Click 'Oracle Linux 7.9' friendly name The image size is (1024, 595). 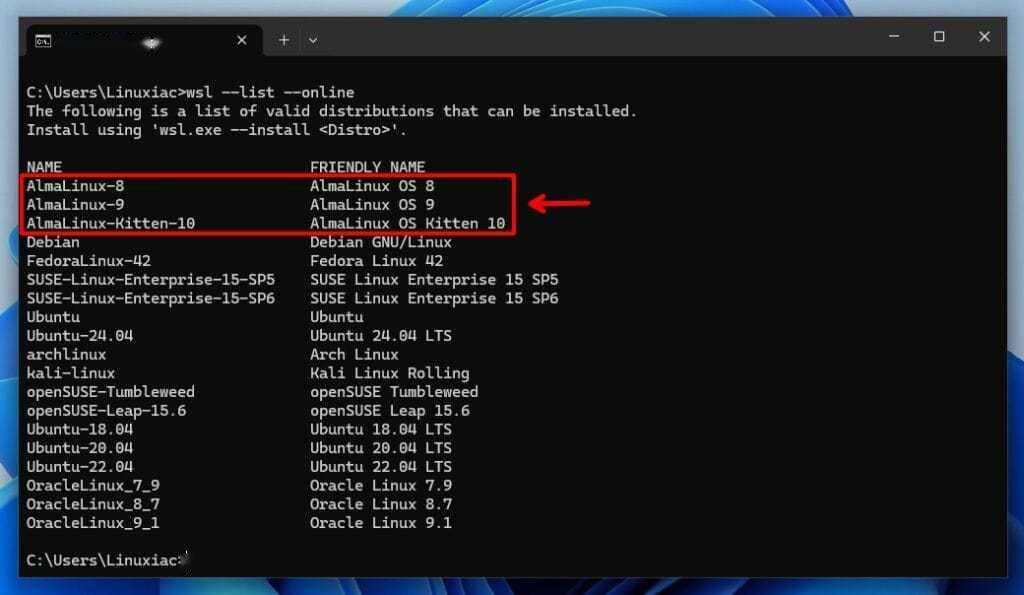[381, 485]
